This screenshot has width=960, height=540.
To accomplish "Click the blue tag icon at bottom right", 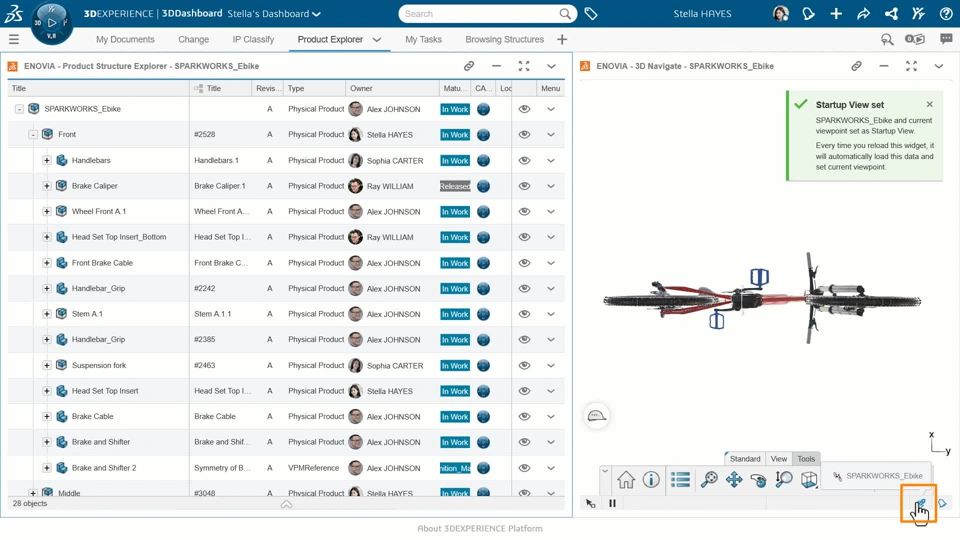I will click(x=942, y=503).
